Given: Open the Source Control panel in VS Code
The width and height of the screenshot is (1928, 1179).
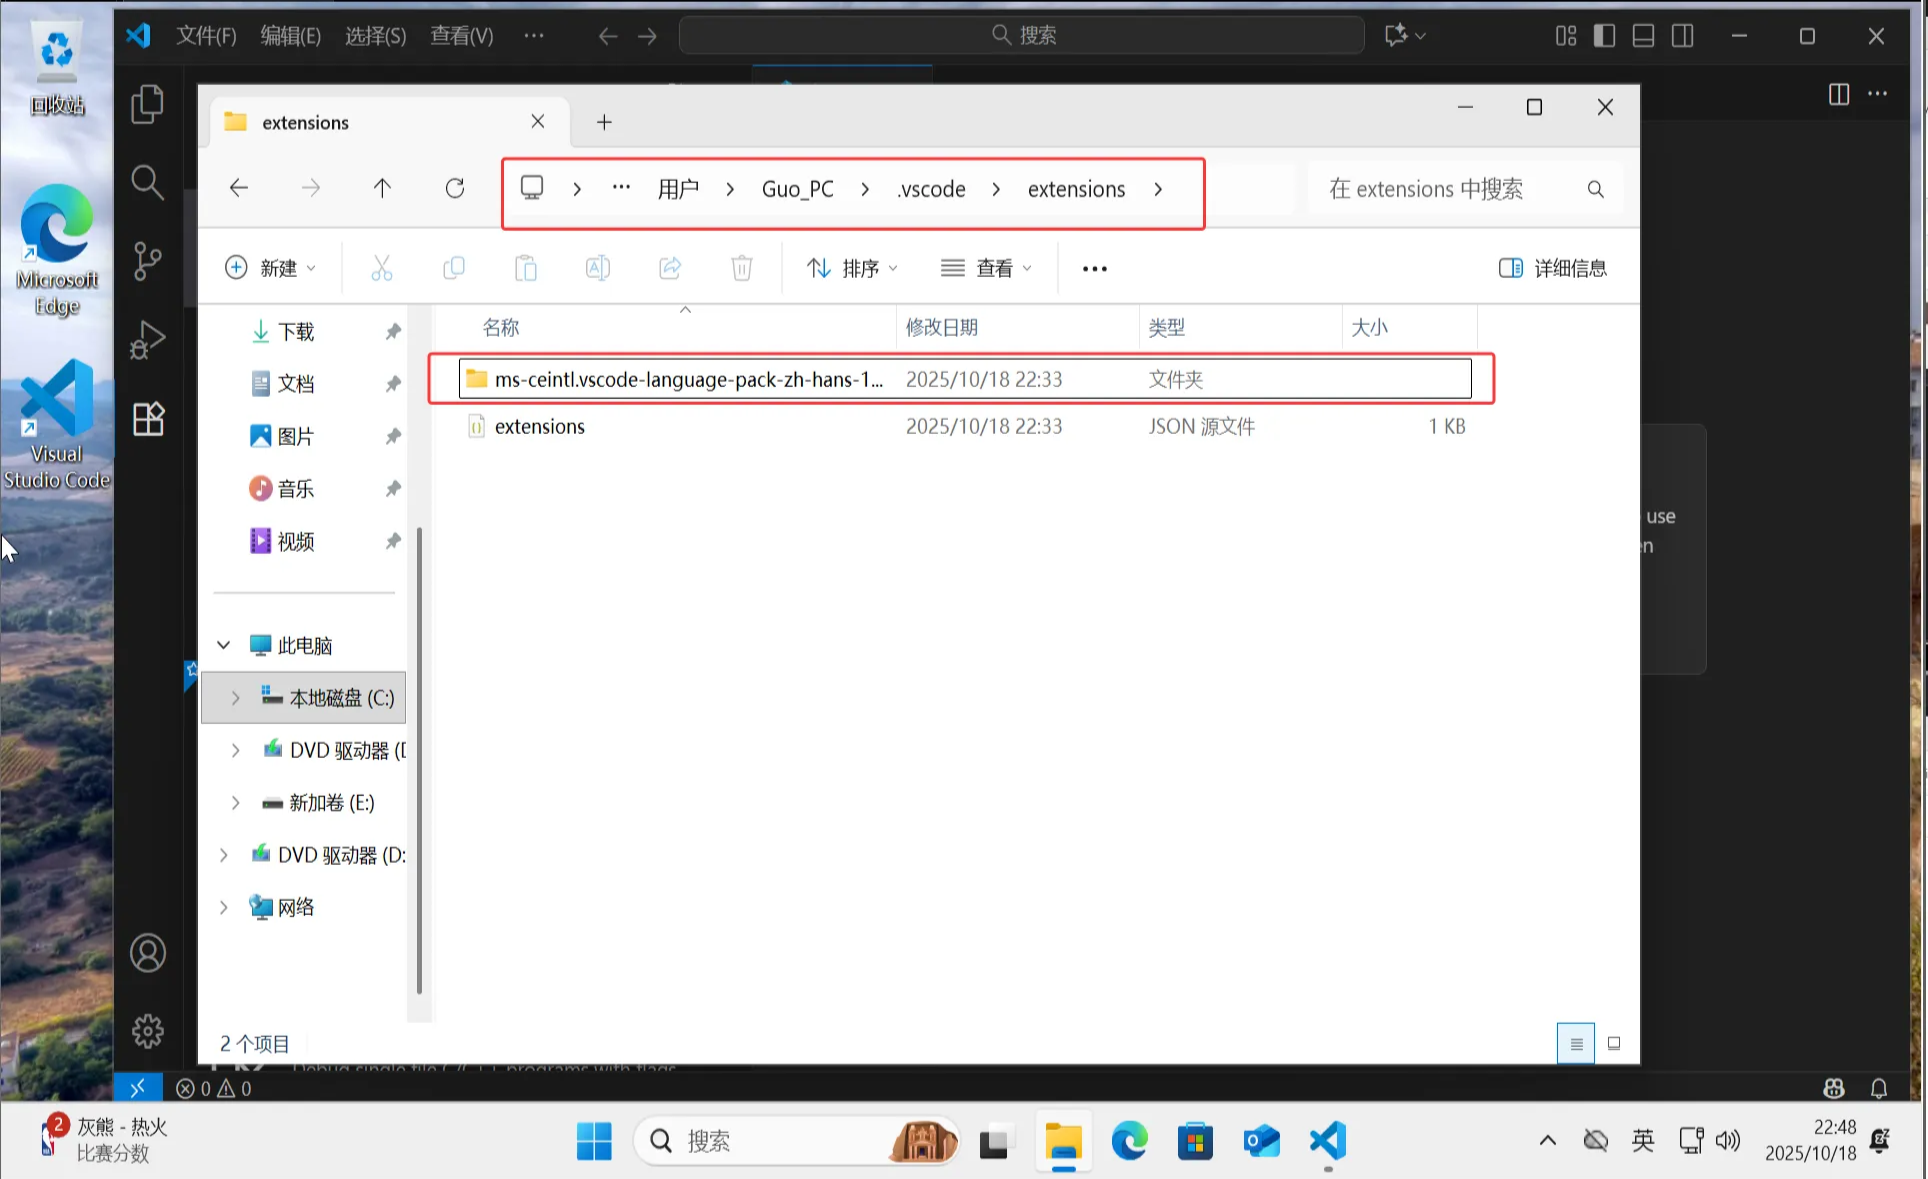Looking at the screenshot, I should point(148,260).
